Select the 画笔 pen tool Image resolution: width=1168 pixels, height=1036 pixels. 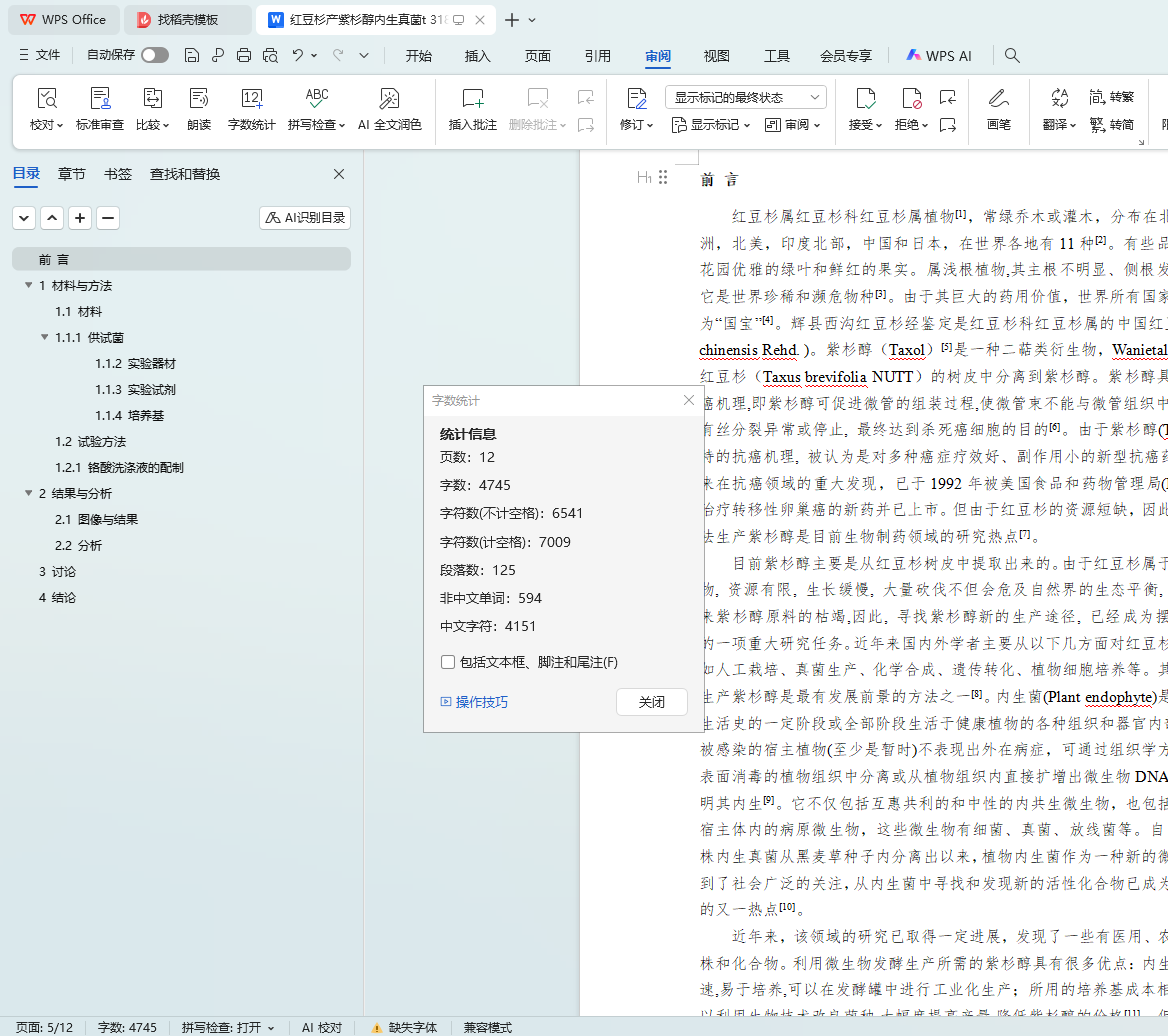[999, 109]
